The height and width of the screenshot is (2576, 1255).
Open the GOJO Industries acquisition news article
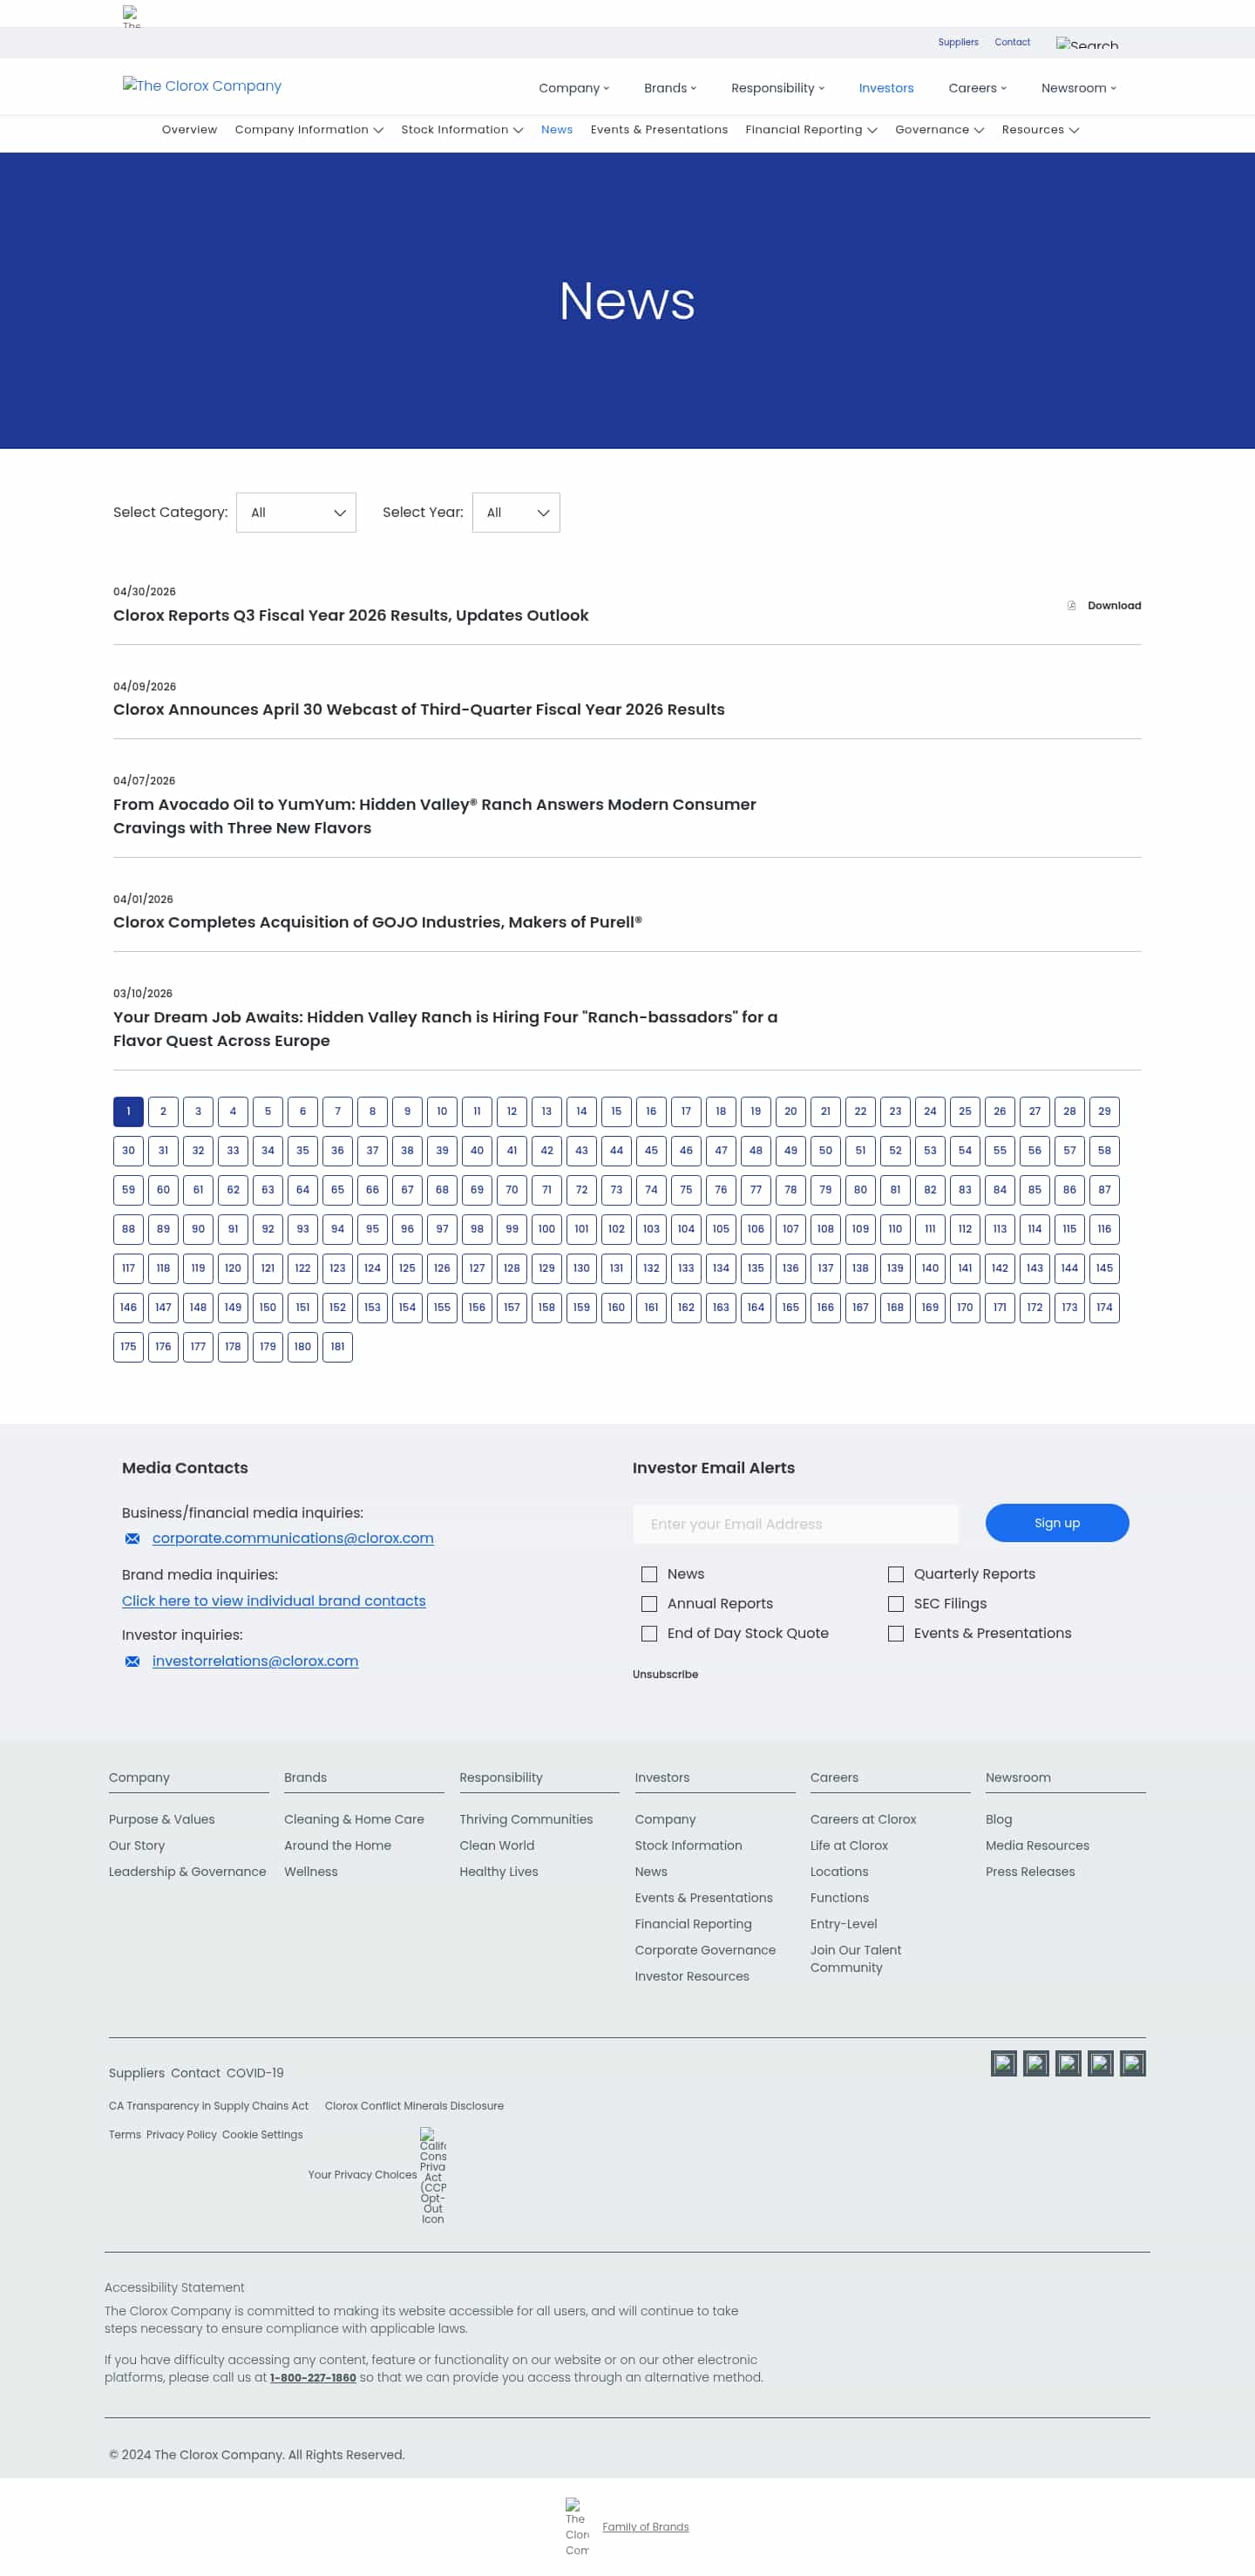[377, 922]
